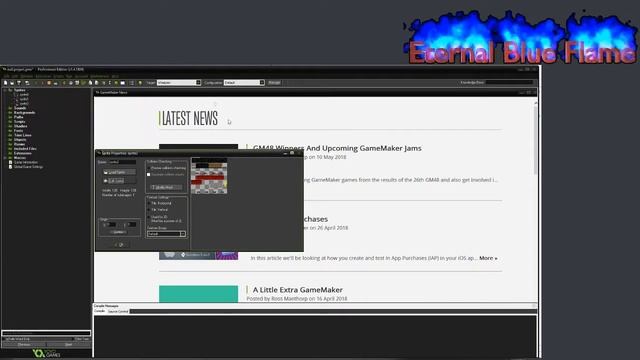
Task: Click the Manage configurations button
Action: click(274, 82)
